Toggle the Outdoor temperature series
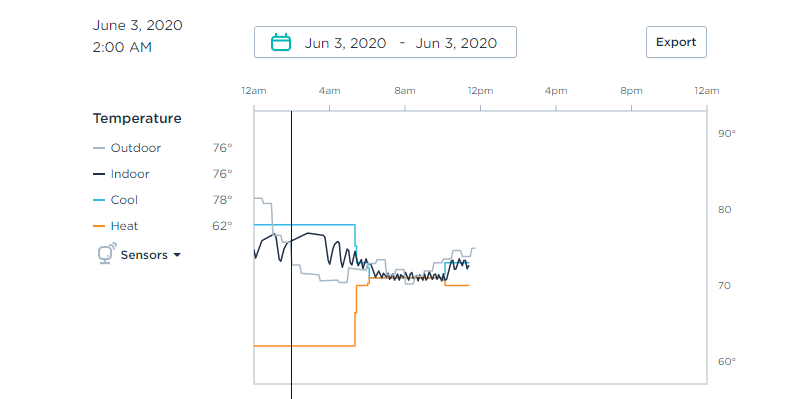Image resolution: width=800 pixels, height=399 pixels. click(x=136, y=148)
